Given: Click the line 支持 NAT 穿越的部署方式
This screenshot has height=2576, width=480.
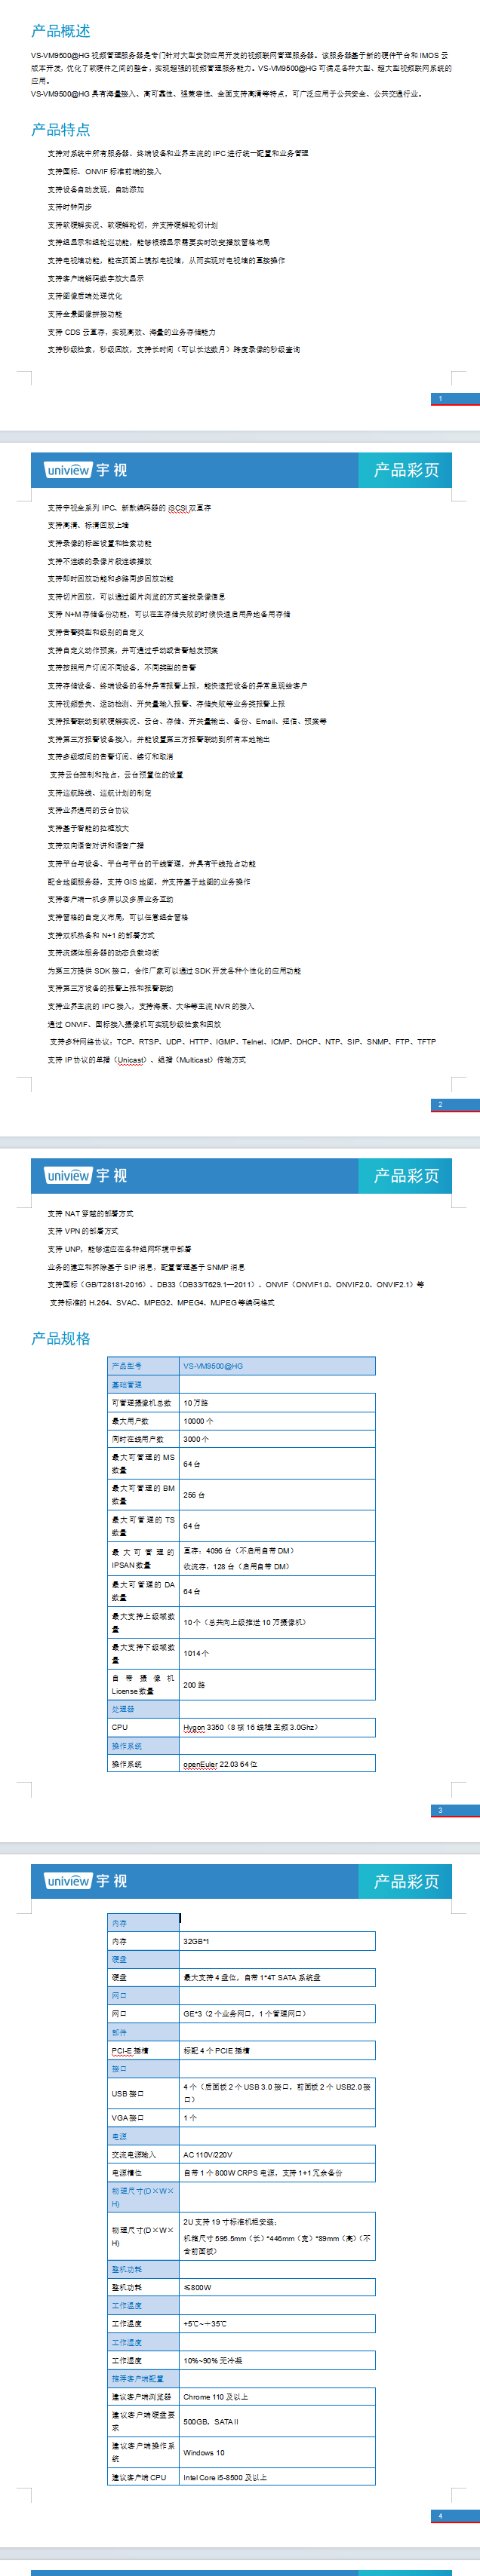Looking at the screenshot, I should tap(90, 1214).
